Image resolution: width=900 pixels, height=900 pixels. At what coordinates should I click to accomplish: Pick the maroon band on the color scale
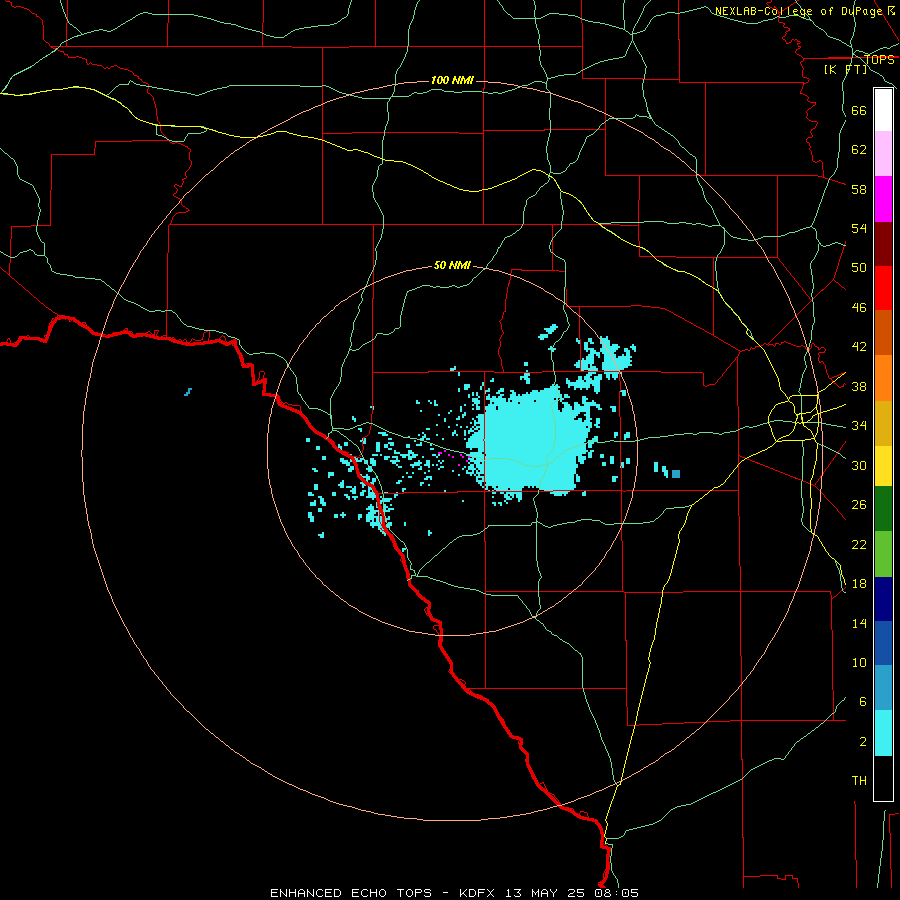pyautogui.click(x=883, y=244)
